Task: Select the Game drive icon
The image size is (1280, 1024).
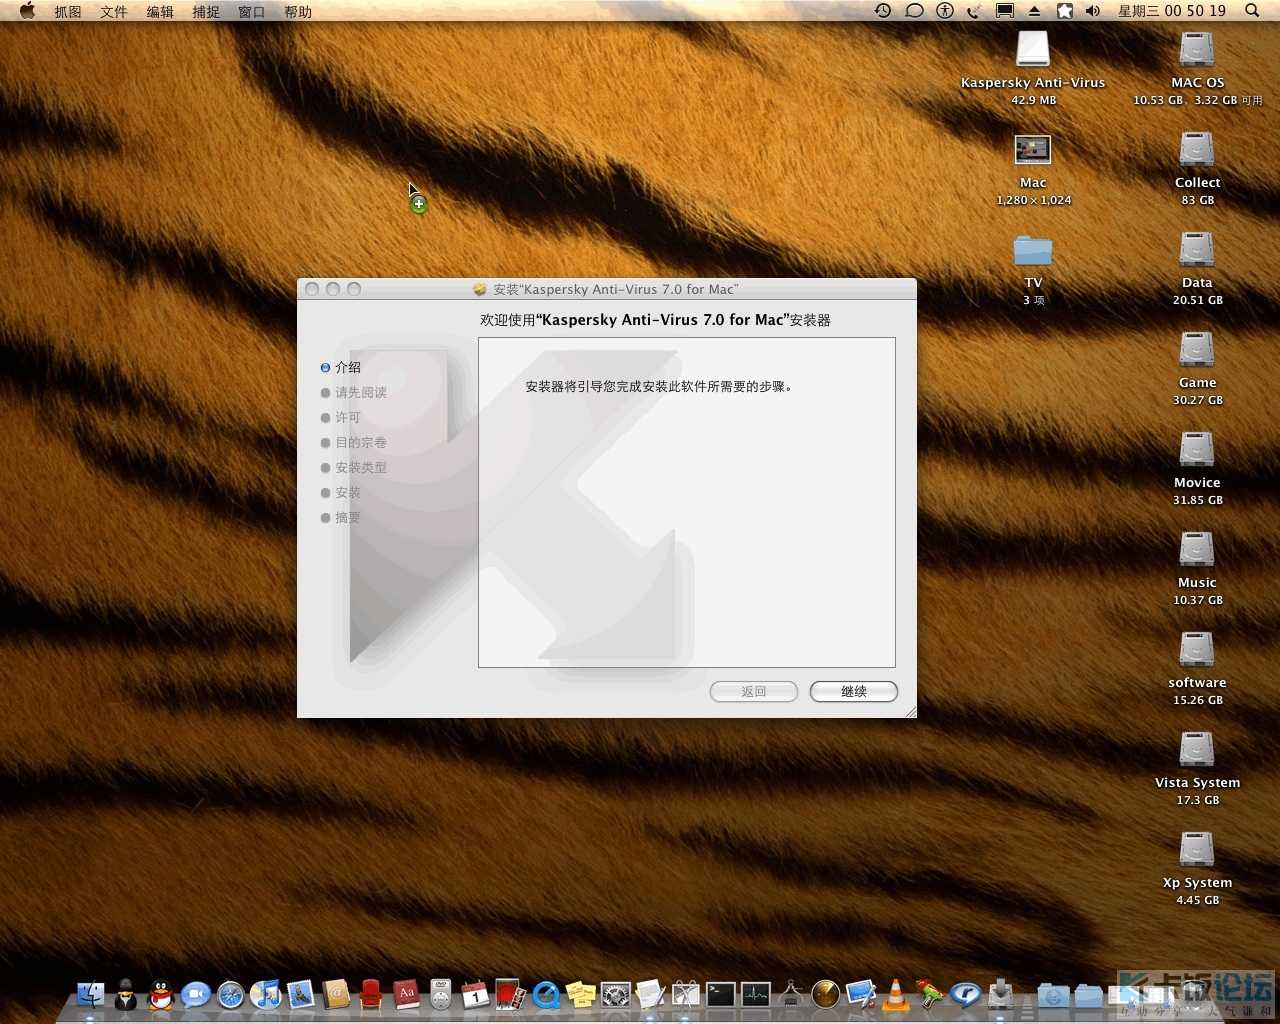Action: tap(1197, 349)
